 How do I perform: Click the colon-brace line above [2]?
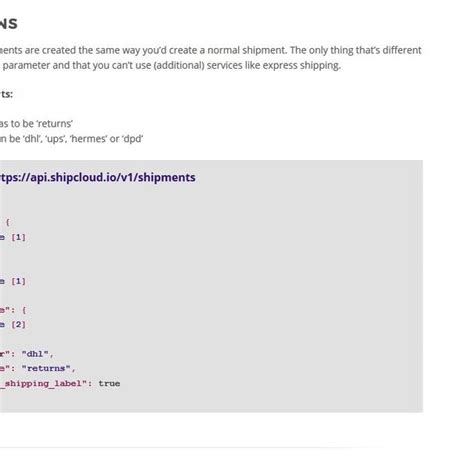coord(13,310)
